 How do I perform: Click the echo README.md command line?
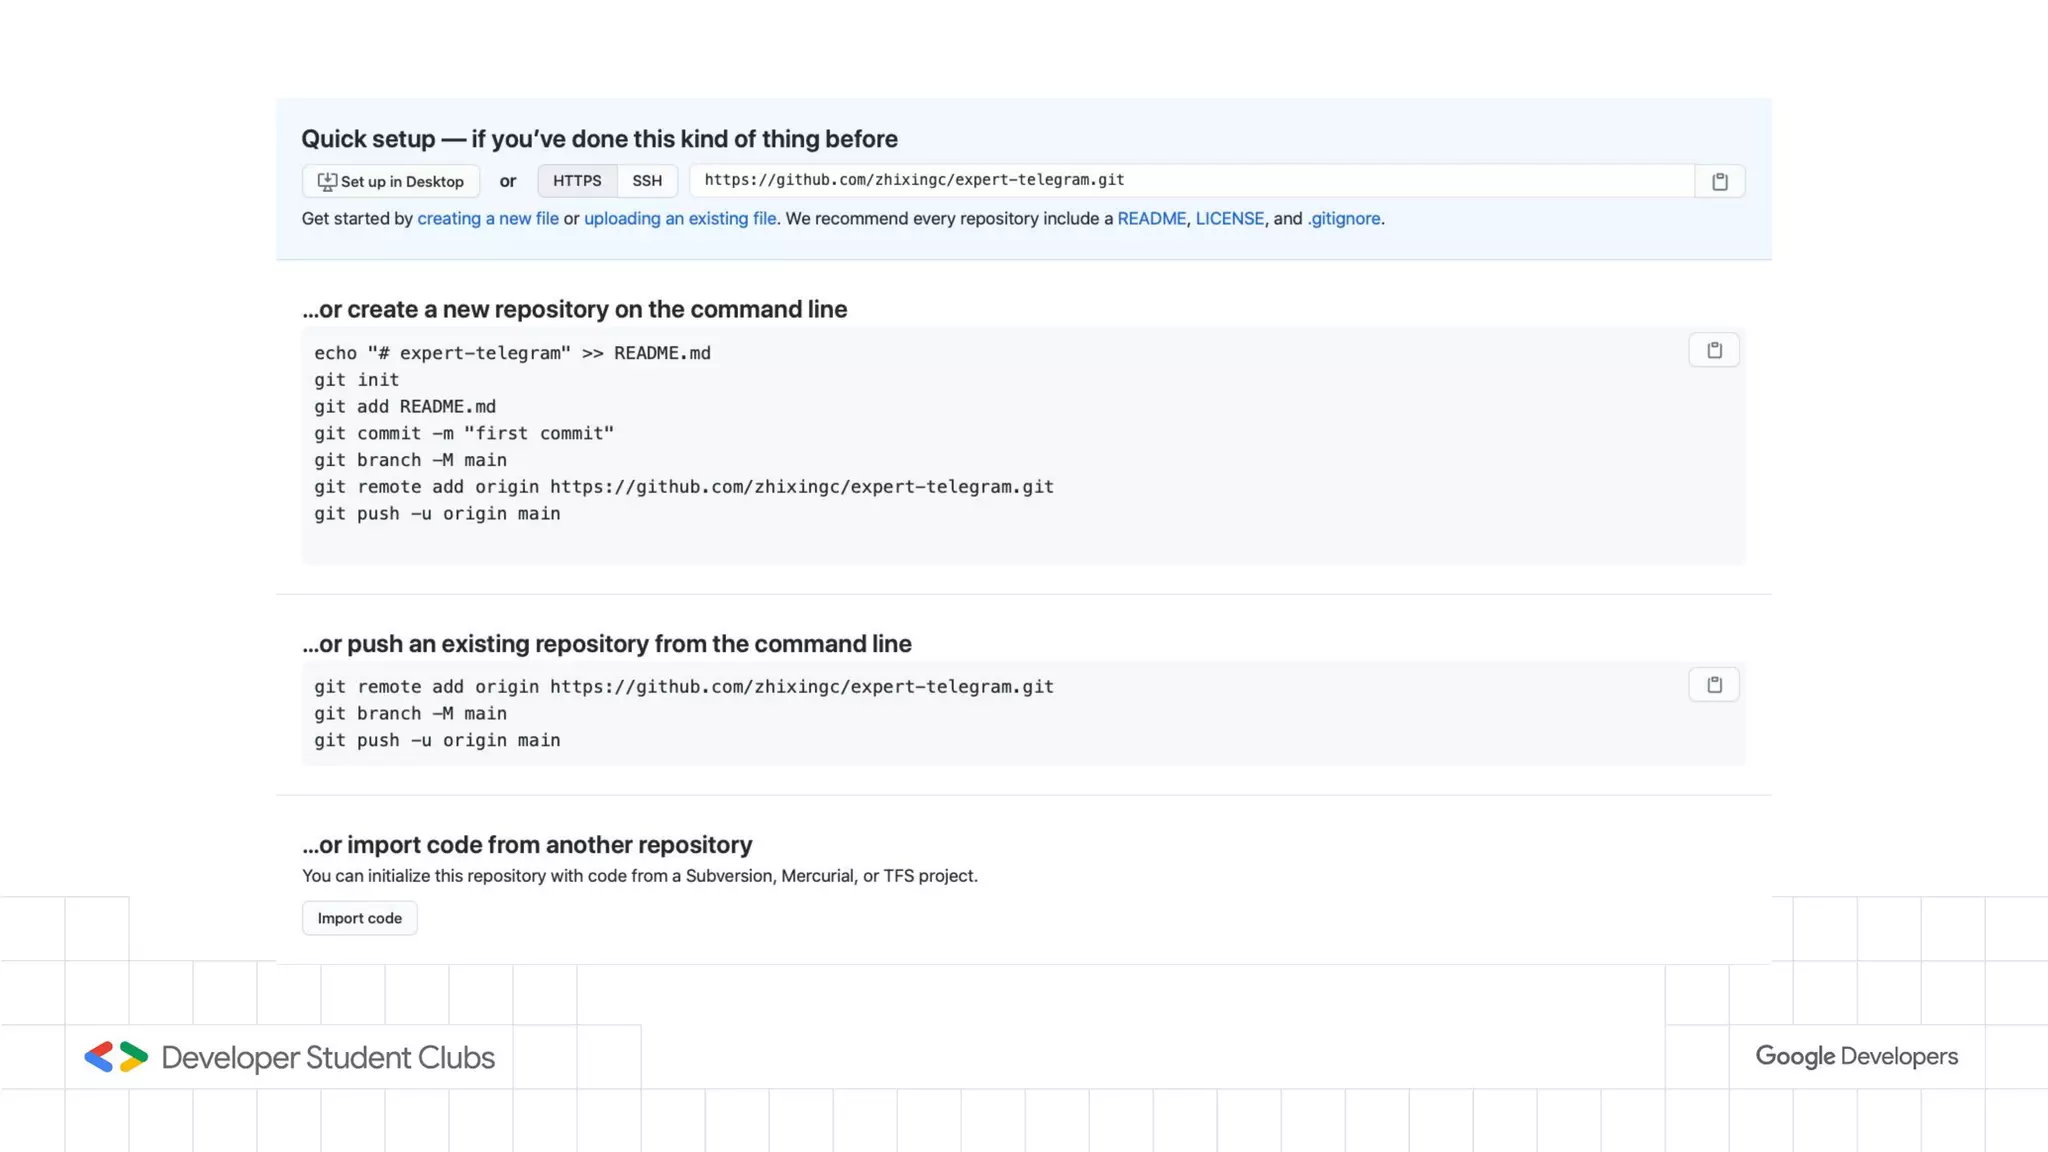click(x=512, y=353)
